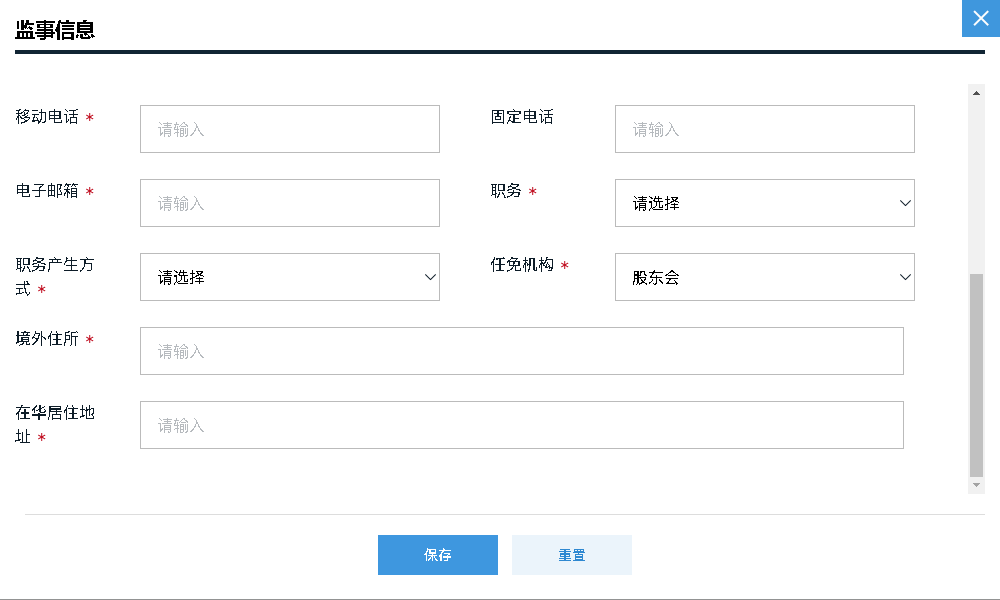Click the chevron icon on the 职务产生方式 selector
Viewport: 1000px width, 600px height.
tap(429, 277)
